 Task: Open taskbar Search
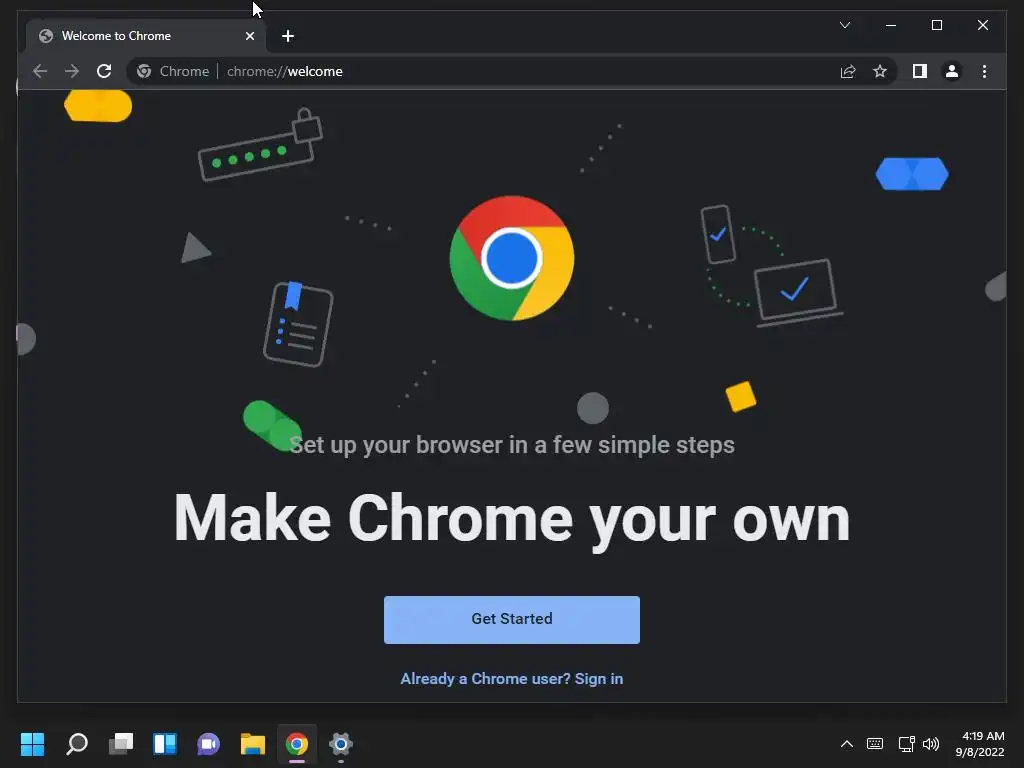tap(77, 744)
